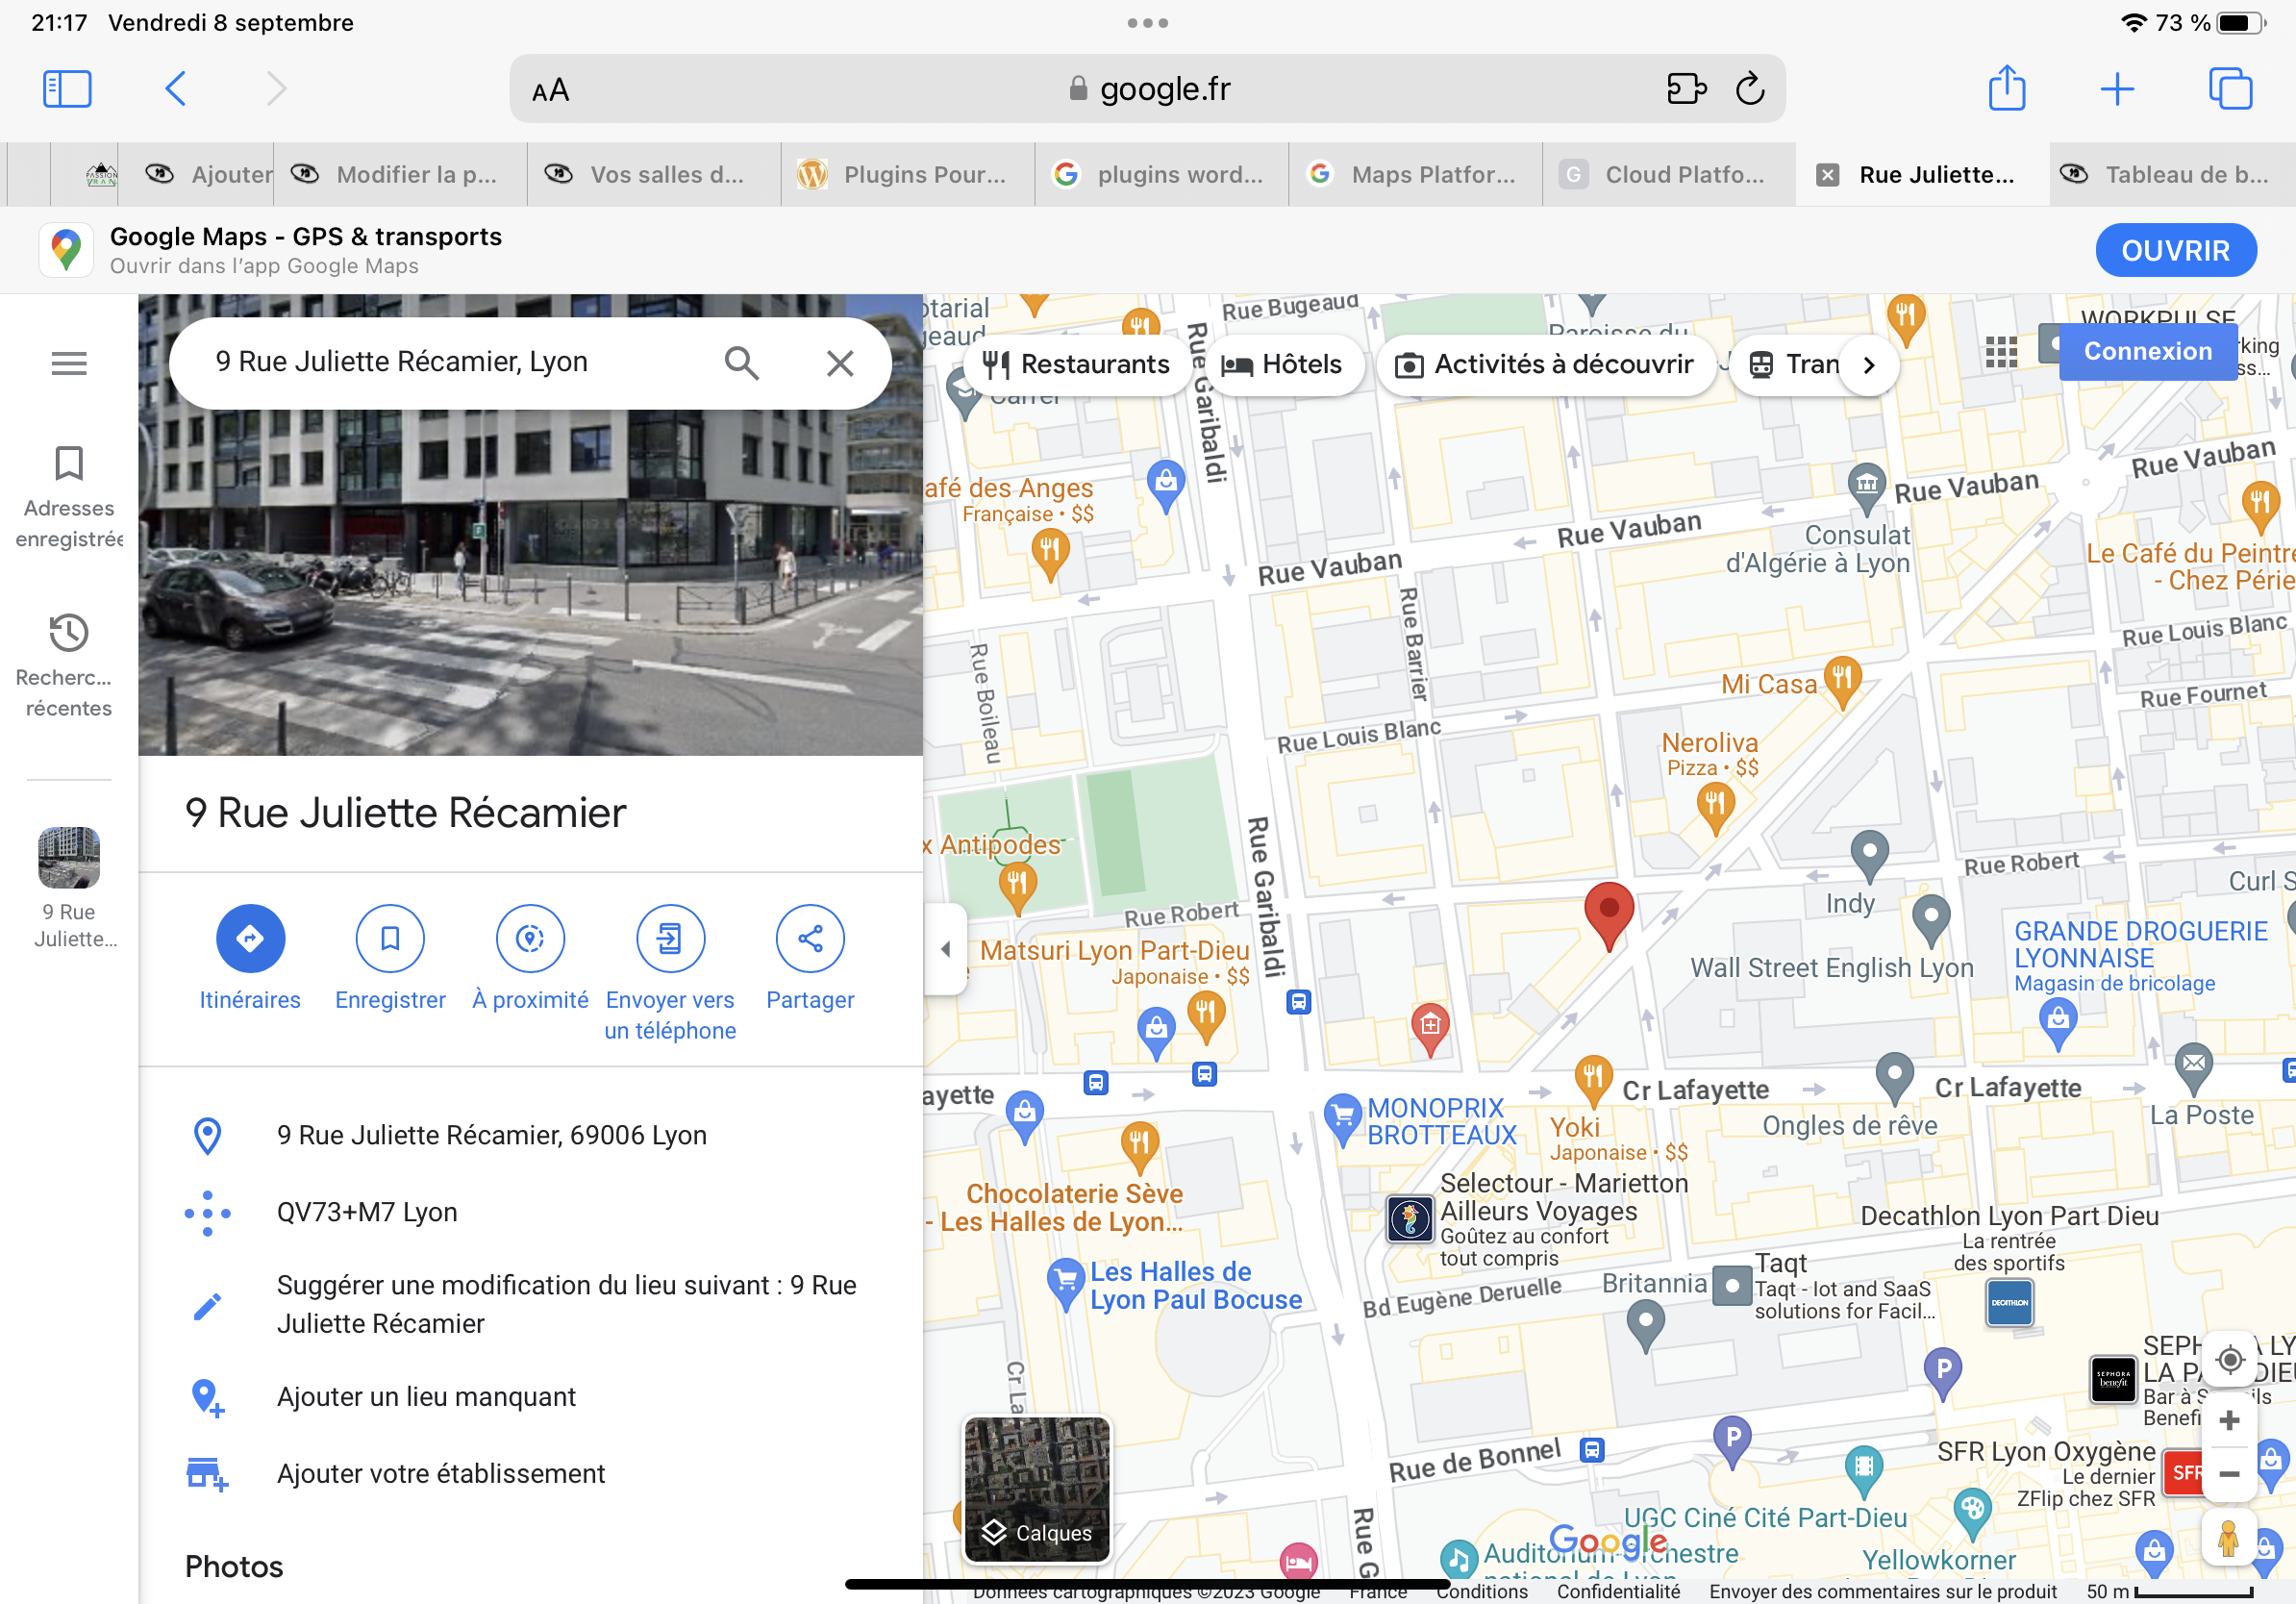Open Google apps grid icon
The image size is (2296, 1604).
(2001, 352)
